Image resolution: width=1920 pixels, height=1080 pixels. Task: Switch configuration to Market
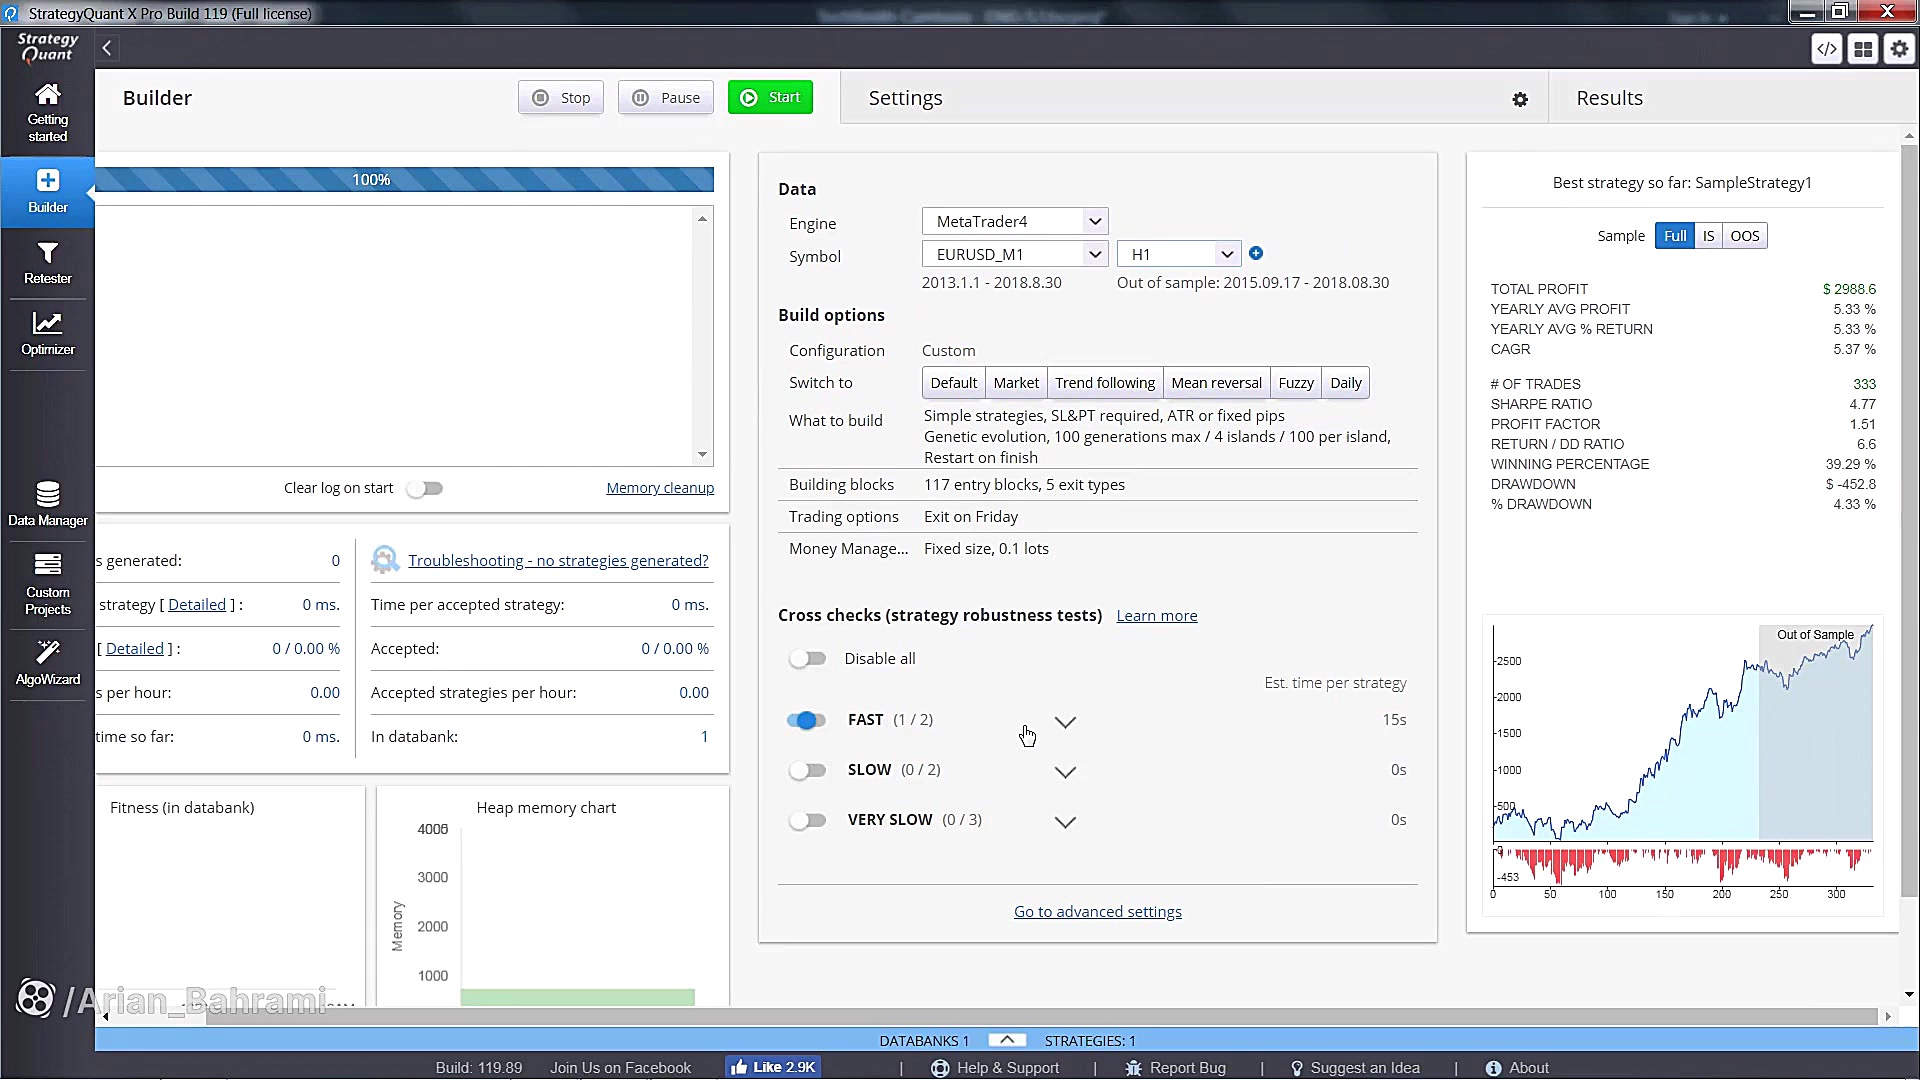[1016, 382]
